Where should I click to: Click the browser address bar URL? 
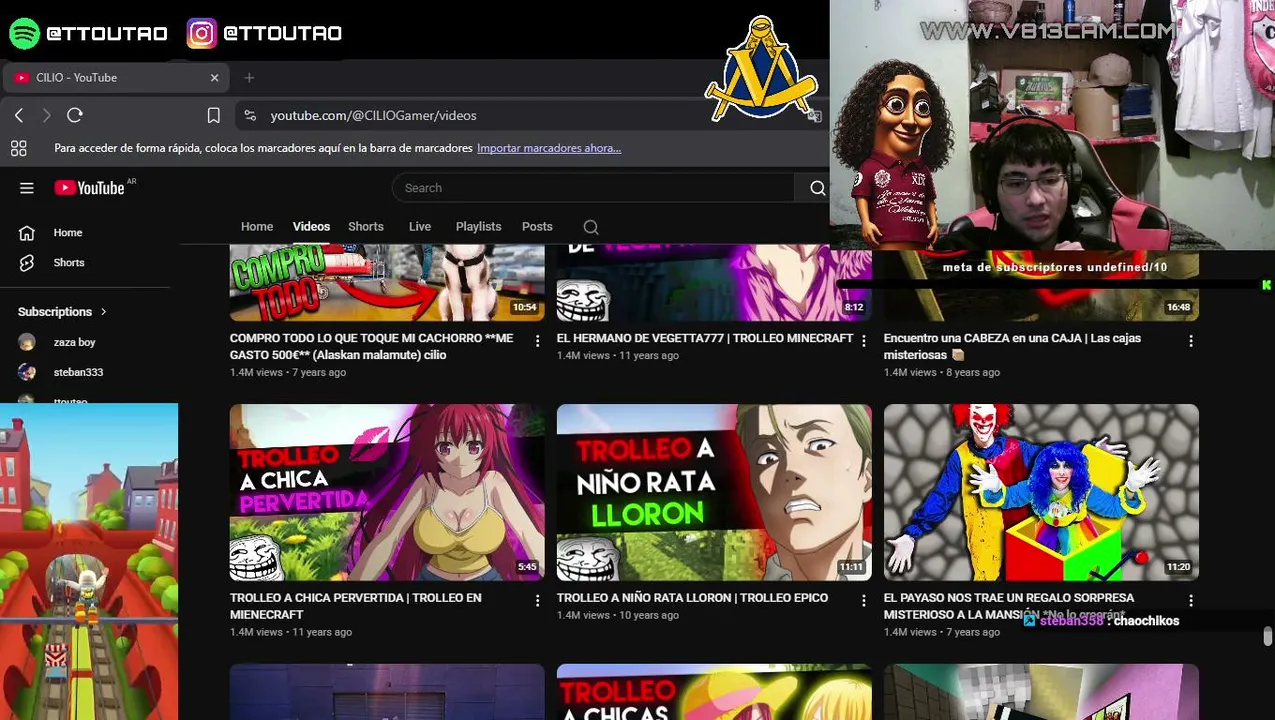coord(373,115)
